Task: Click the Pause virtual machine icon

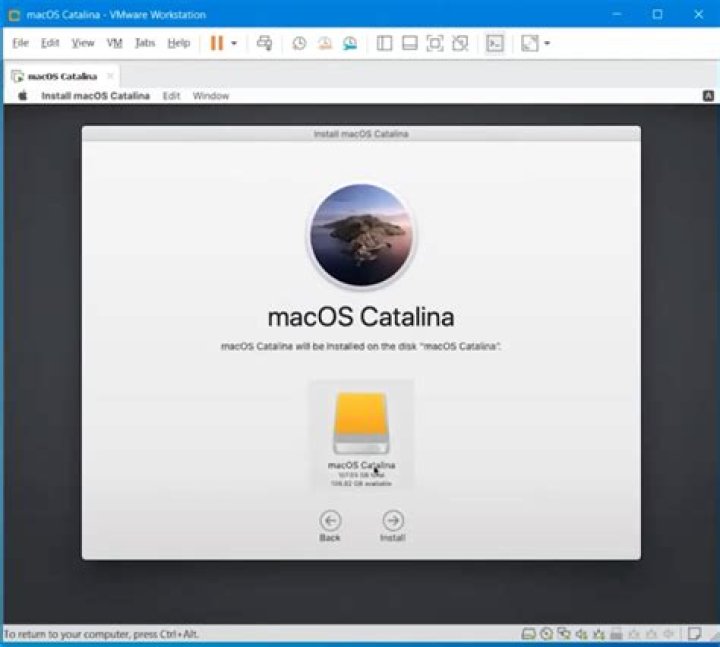Action: (x=216, y=43)
